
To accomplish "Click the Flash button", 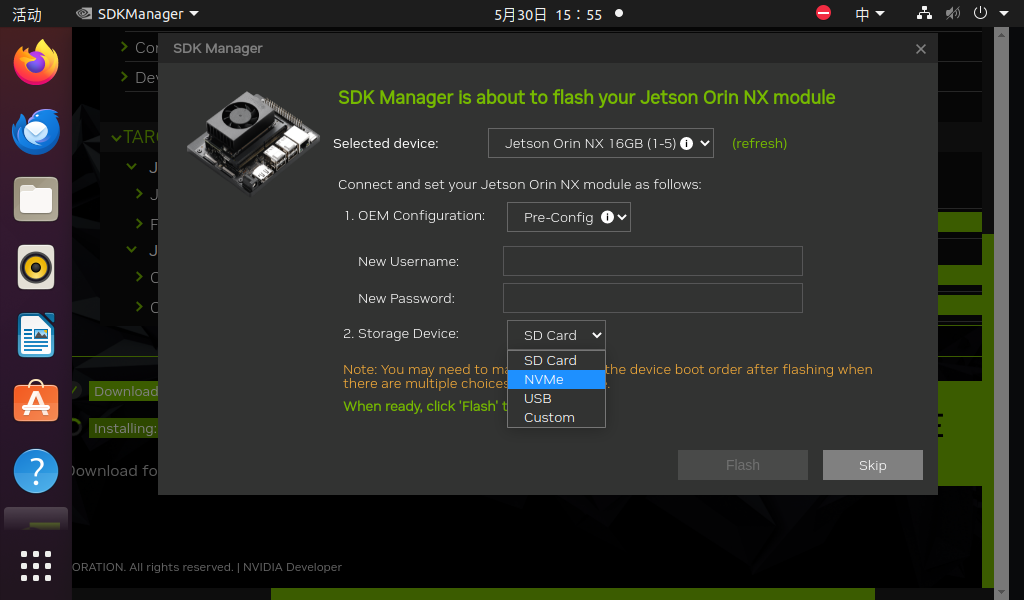I will [743, 465].
